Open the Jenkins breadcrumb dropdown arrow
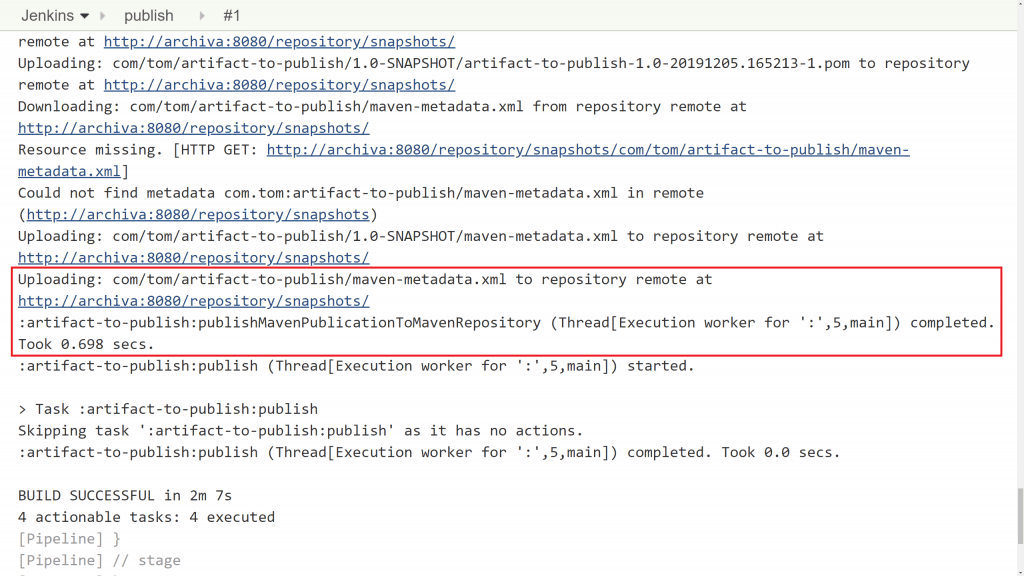This screenshot has height=576, width=1024. tap(84, 16)
